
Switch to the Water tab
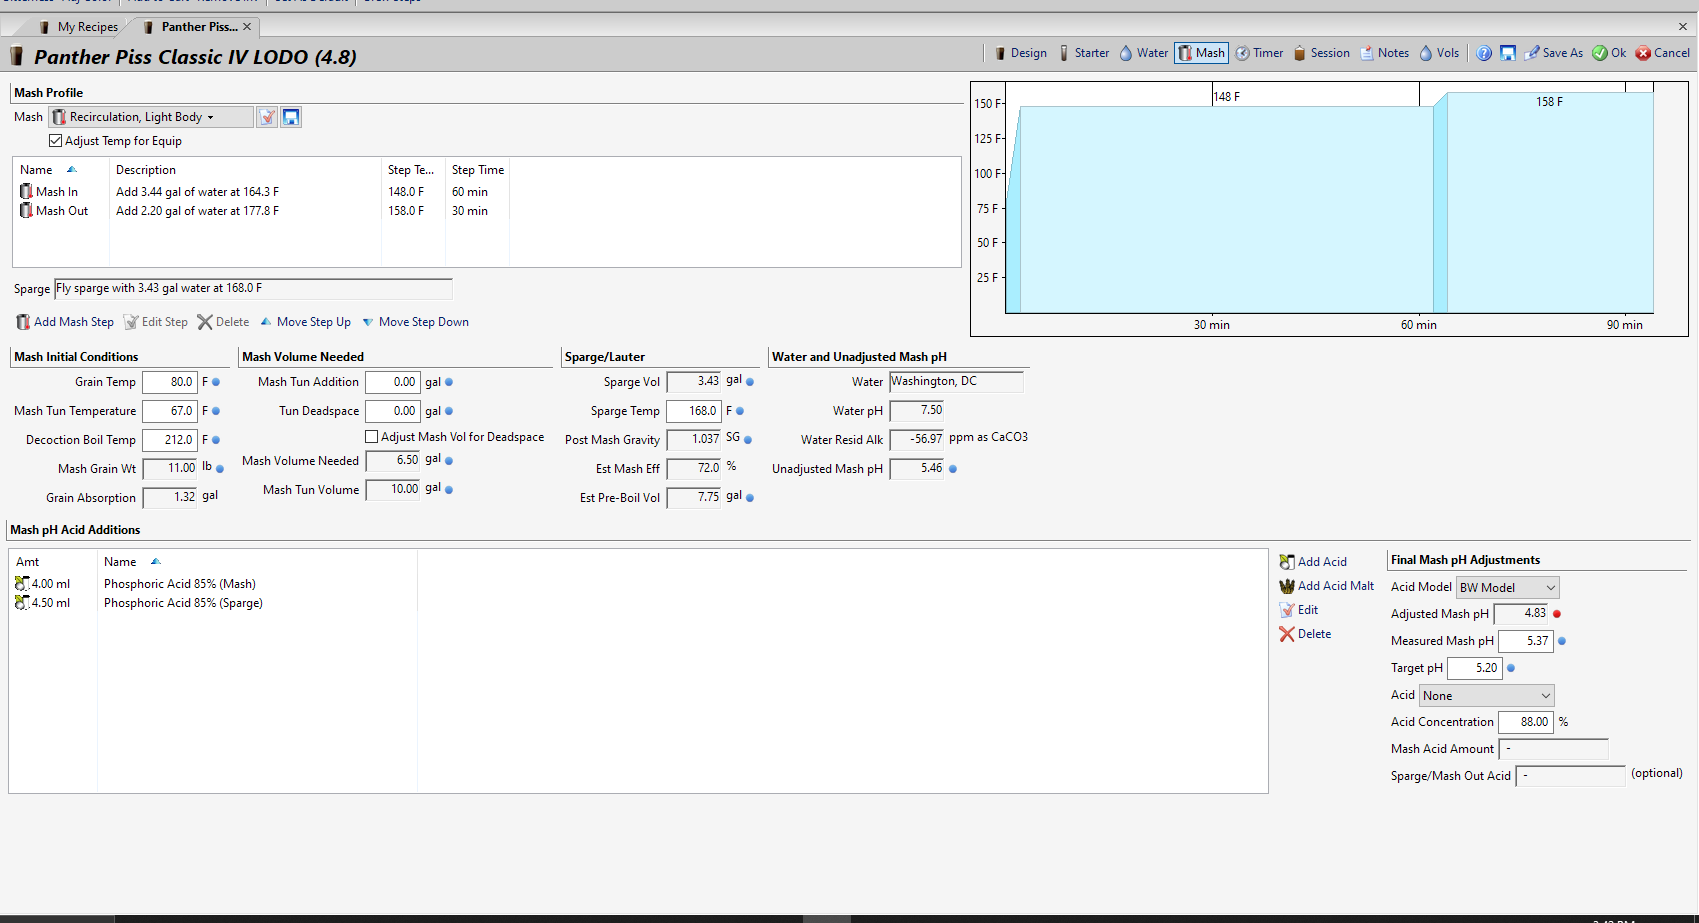[x=1143, y=53]
